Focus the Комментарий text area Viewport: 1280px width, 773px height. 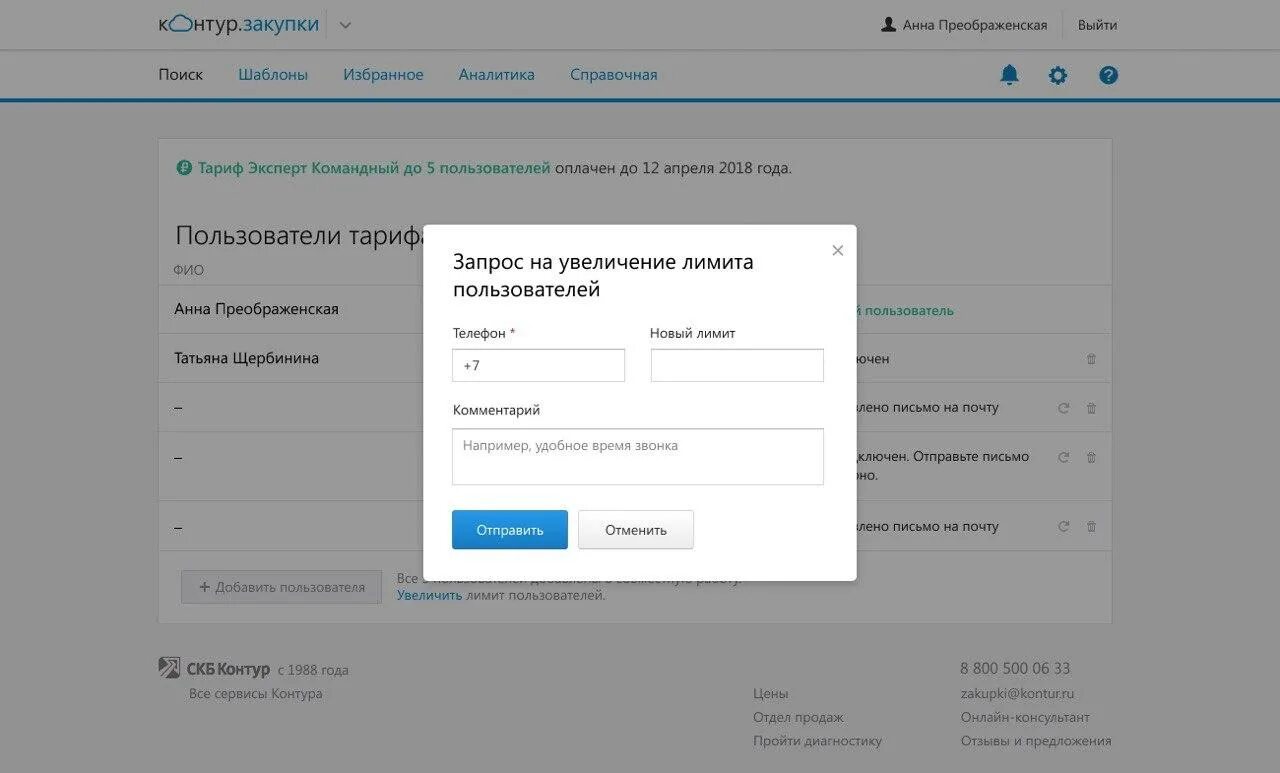pos(638,457)
